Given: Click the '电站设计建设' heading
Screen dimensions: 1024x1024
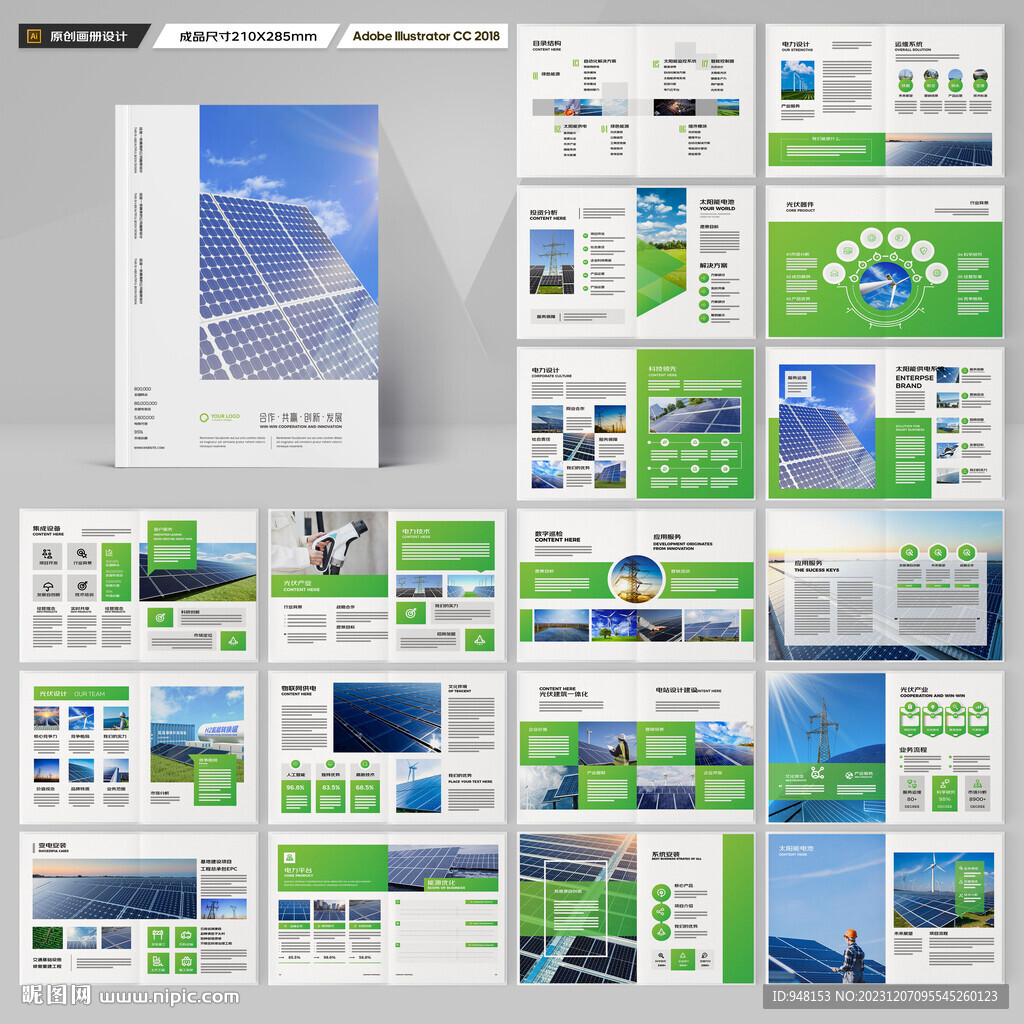Looking at the screenshot, I should tap(677, 690).
